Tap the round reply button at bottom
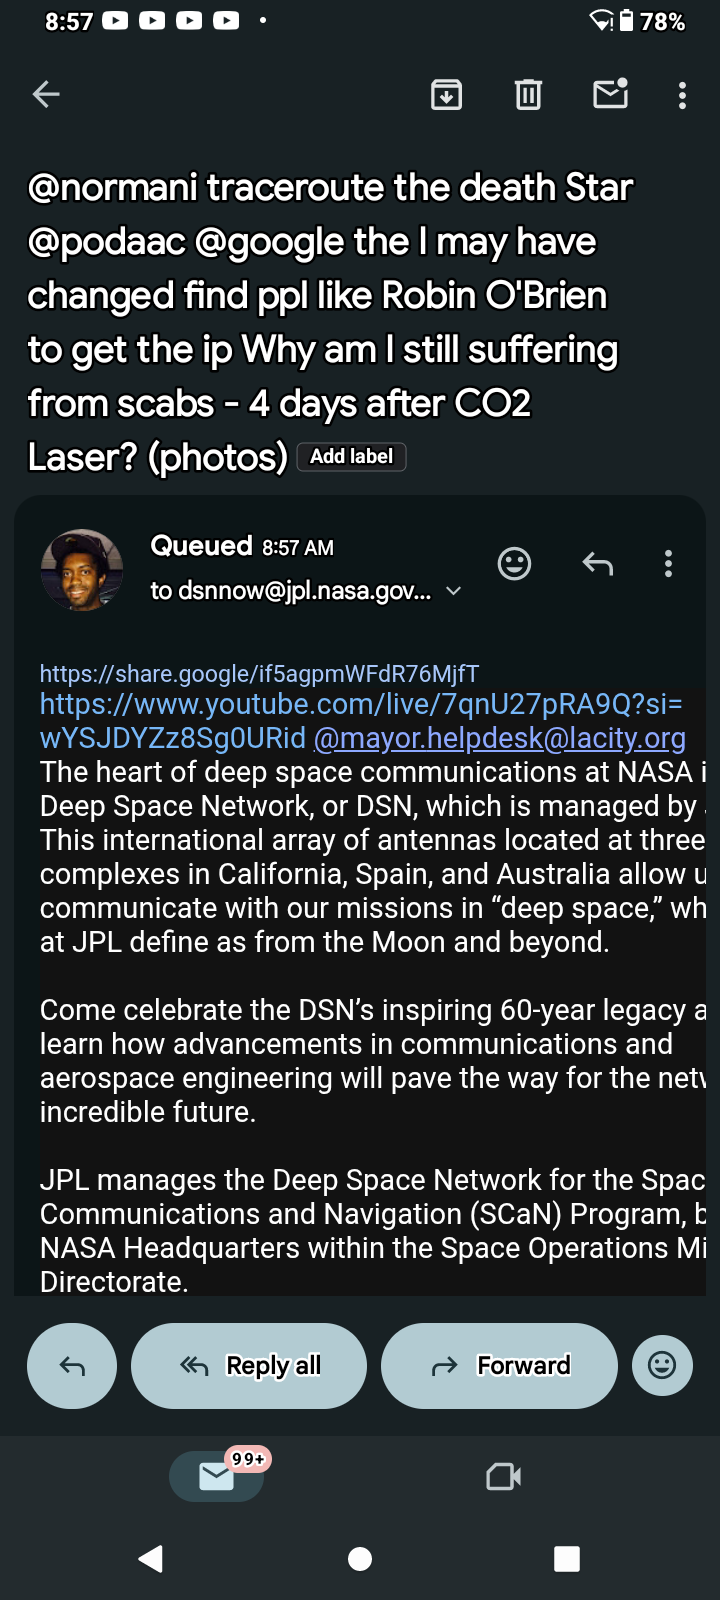Screen dimensions: 720x1600 [72, 1366]
